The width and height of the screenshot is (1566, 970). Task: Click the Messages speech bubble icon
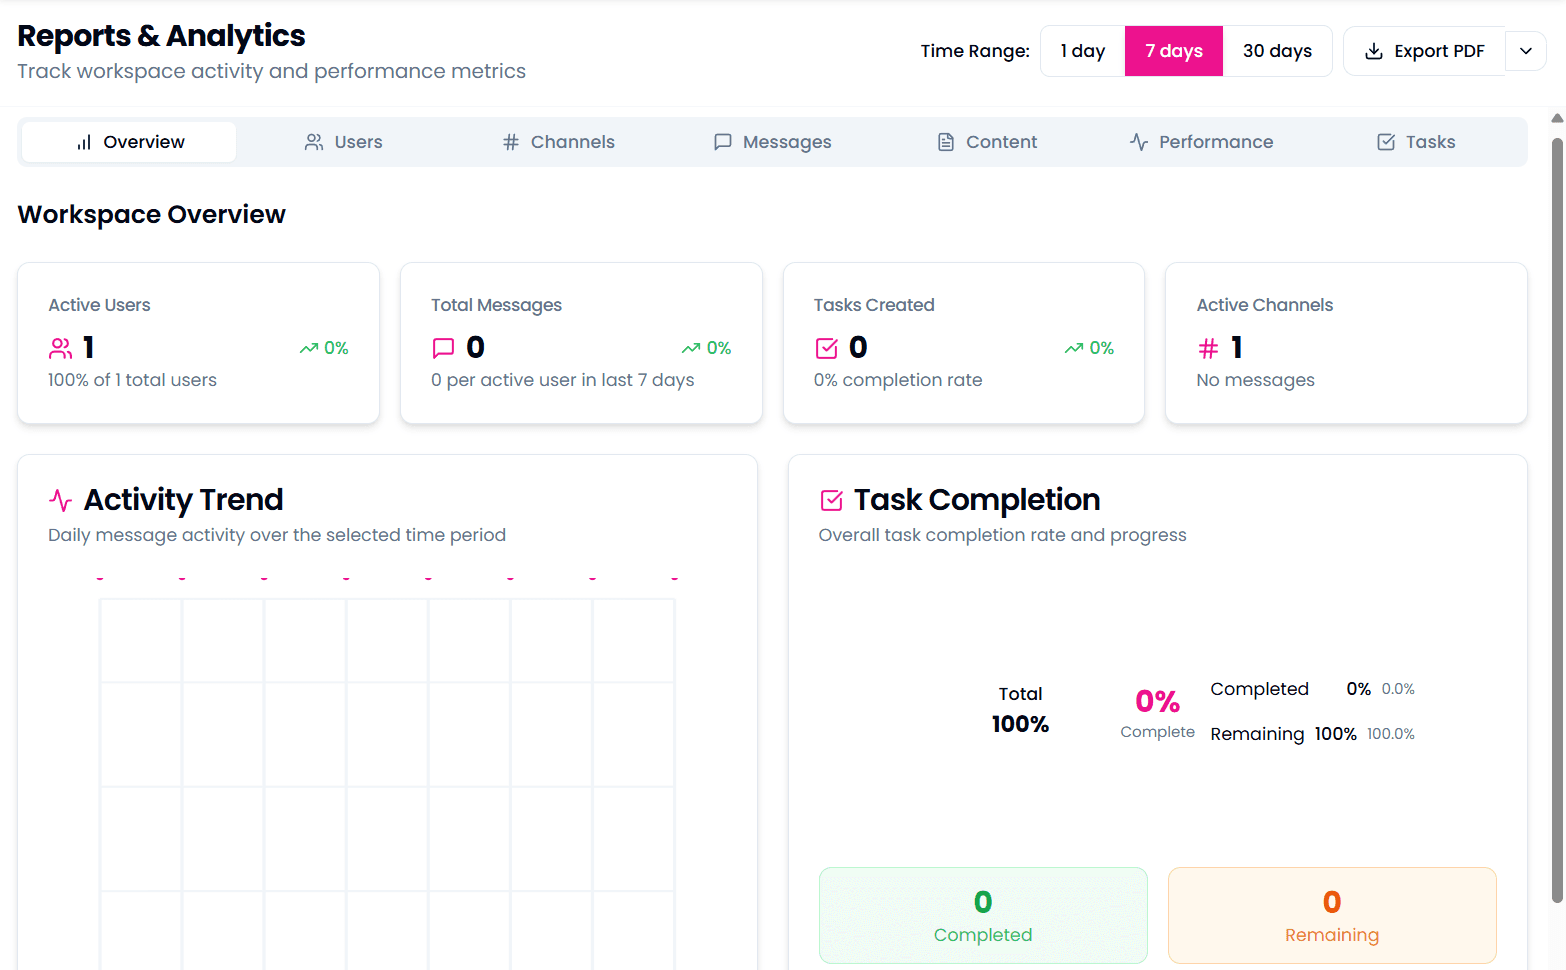tap(723, 141)
